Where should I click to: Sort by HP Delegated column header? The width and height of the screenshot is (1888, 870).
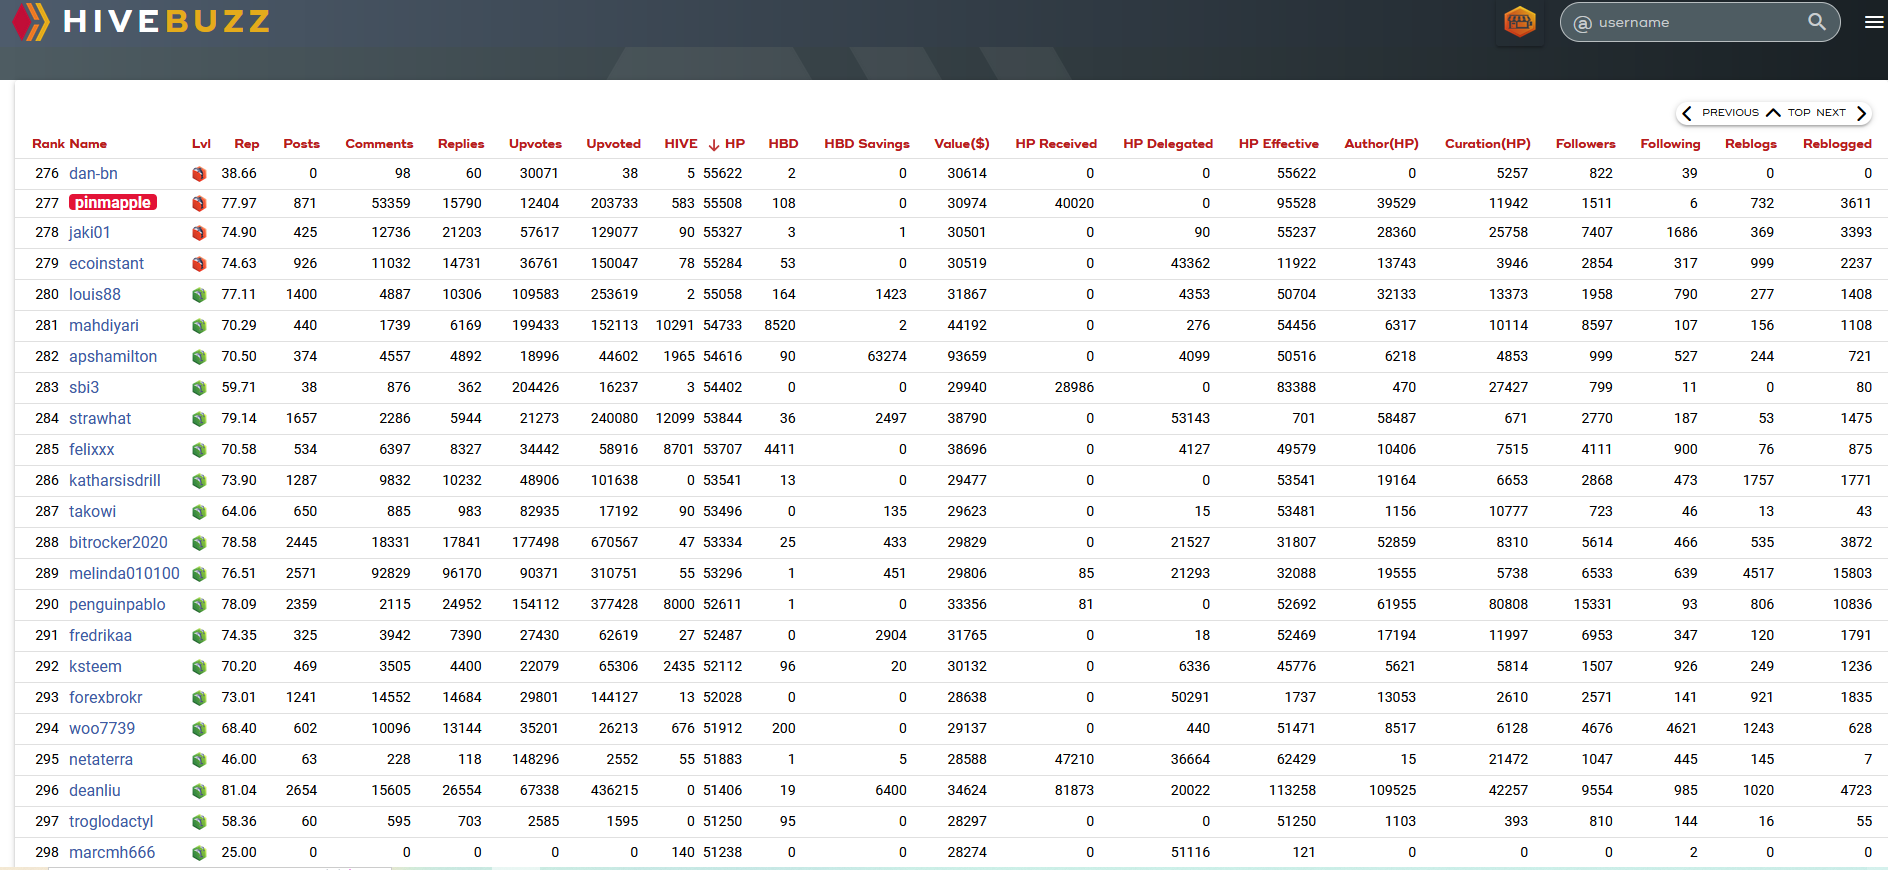(x=1167, y=144)
